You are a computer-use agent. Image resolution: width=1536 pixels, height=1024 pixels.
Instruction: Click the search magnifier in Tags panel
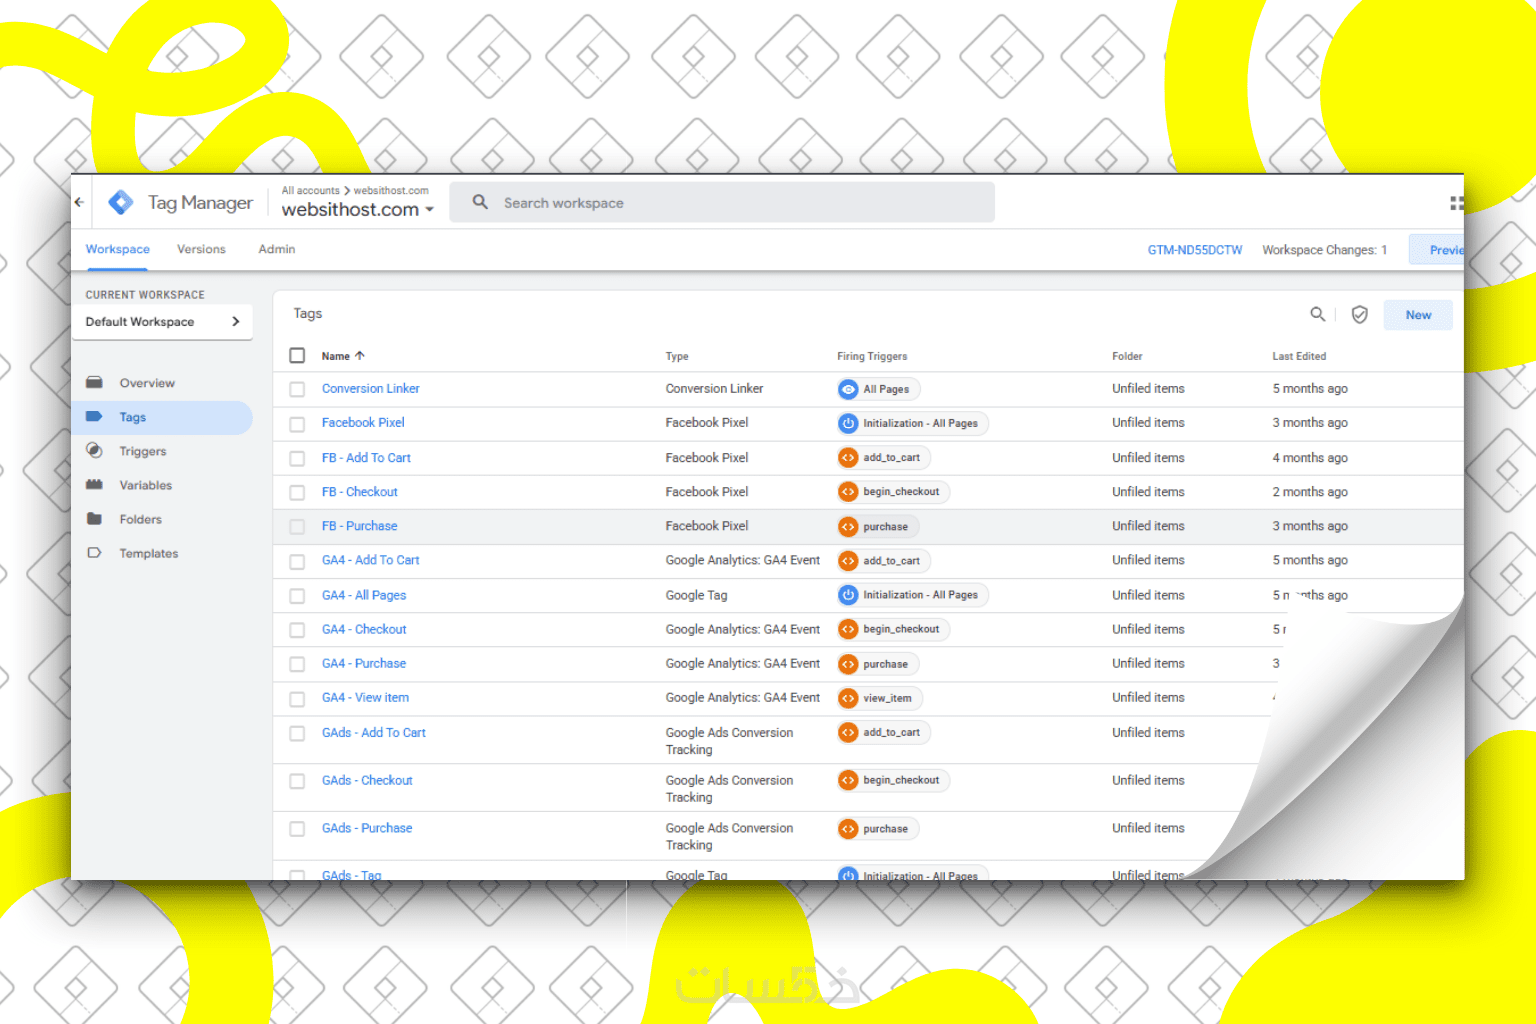(1318, 314)
